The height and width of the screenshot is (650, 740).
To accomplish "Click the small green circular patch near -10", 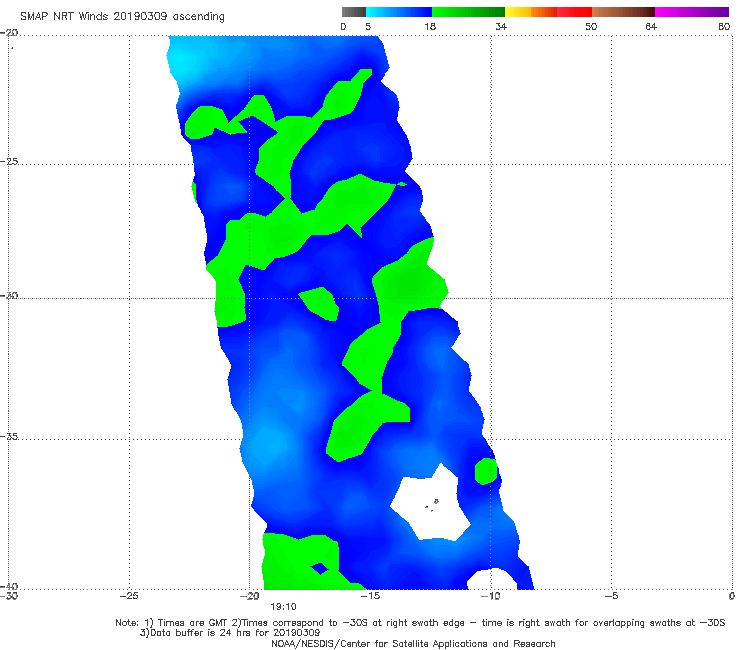I will pyautogui.click(x=486, y=471).
